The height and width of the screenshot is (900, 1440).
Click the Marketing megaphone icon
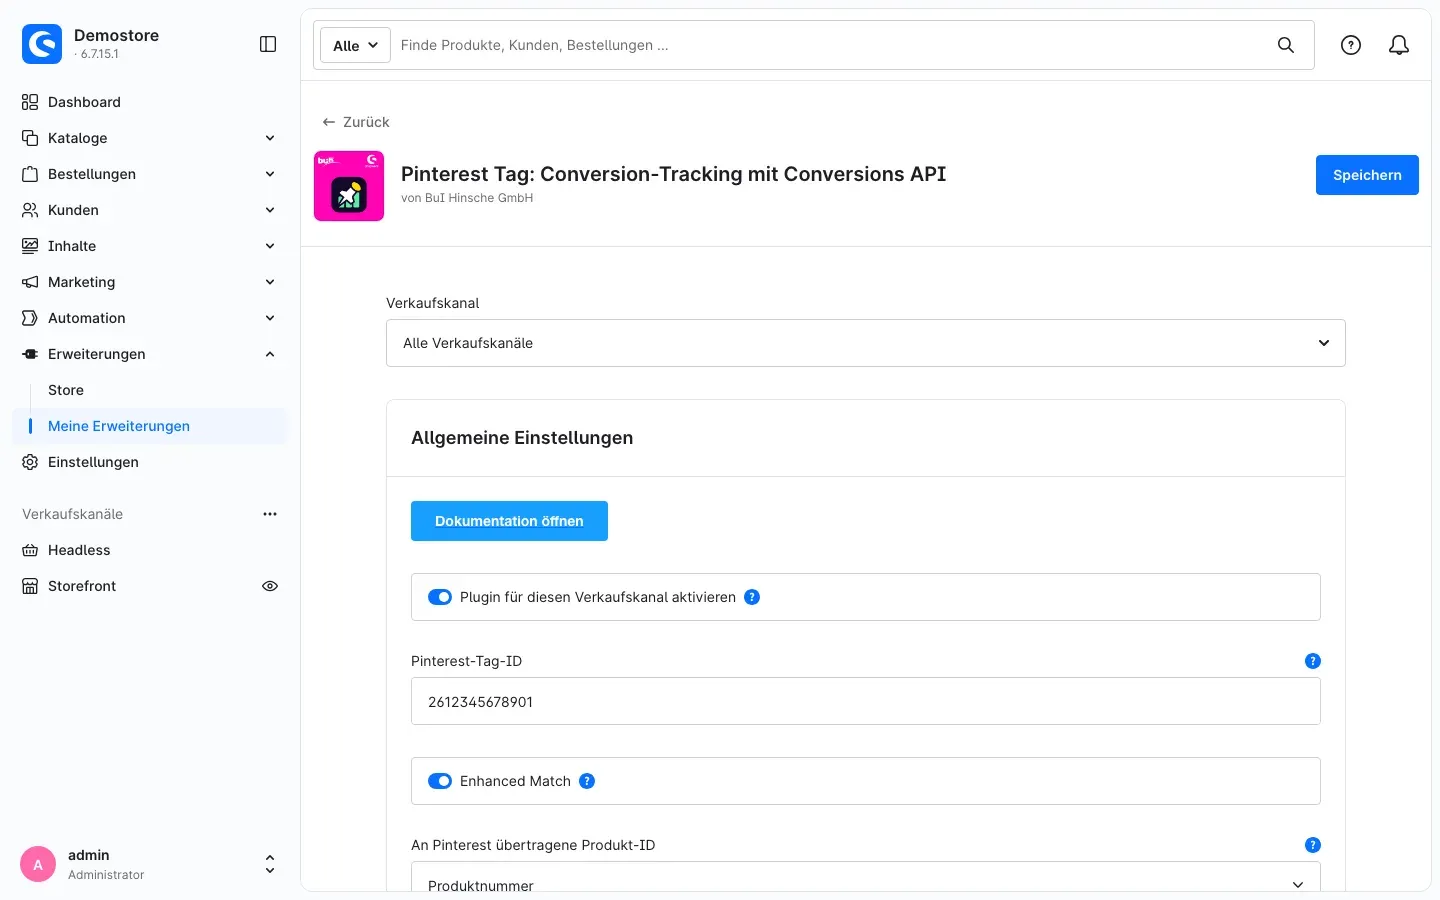tap(30, 282)
